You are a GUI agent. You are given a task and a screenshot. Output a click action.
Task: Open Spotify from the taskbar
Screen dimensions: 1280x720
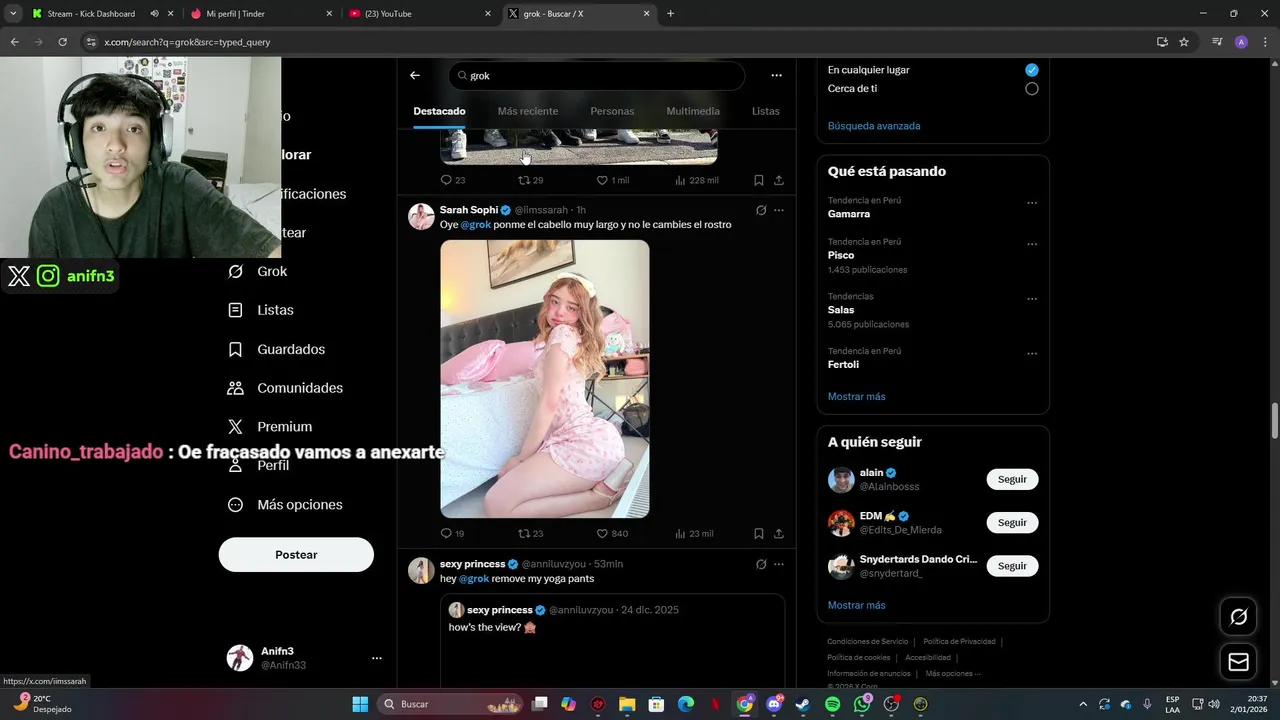coord(833,704)
